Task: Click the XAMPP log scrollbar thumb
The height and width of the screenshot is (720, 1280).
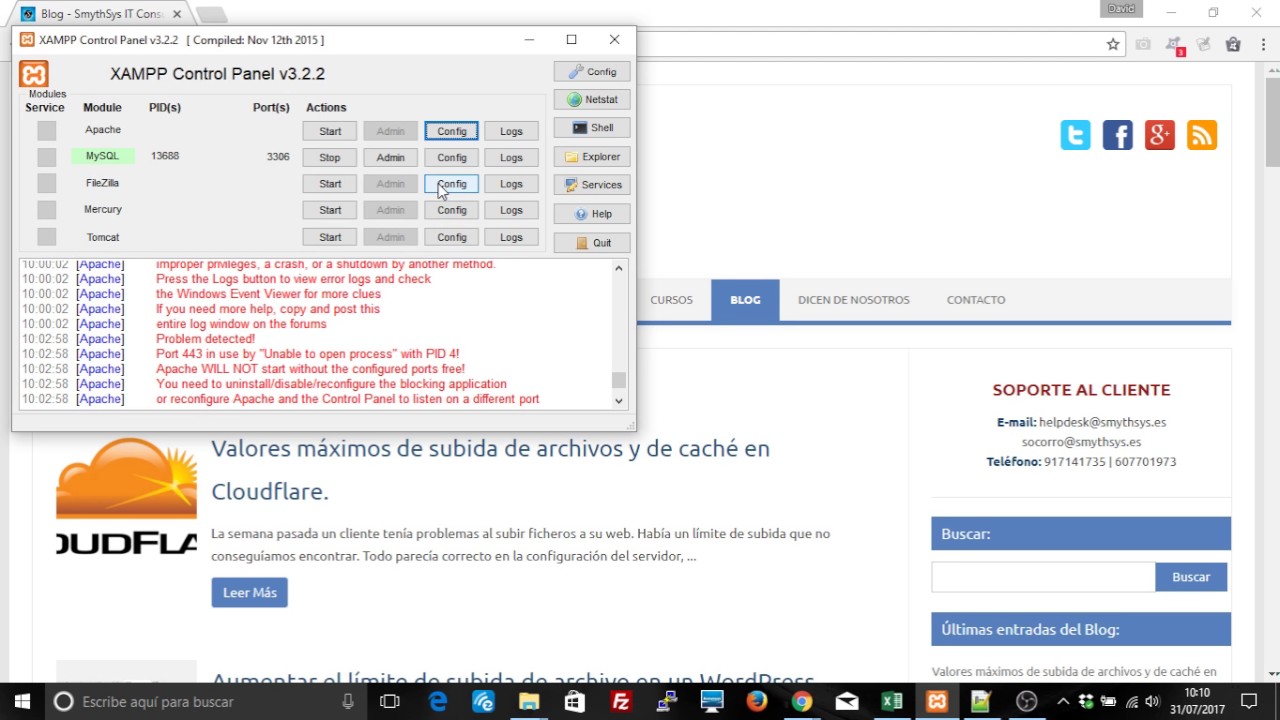Action: [x=619, y=380]
